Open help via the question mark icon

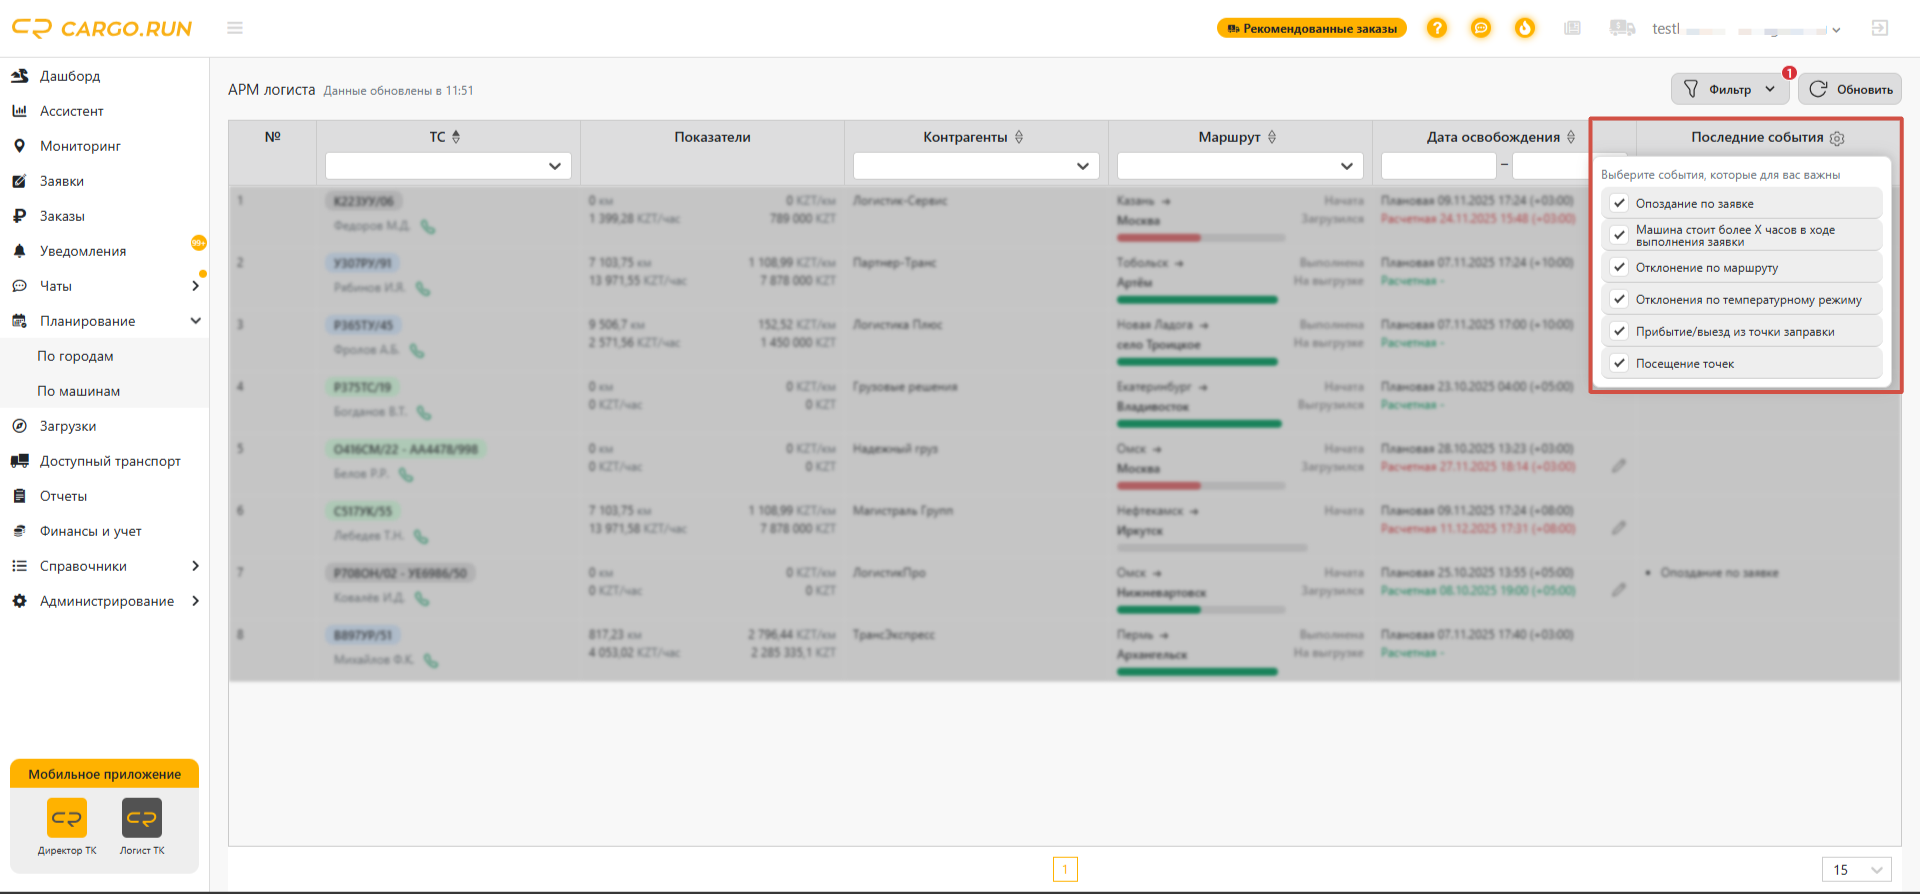pyautogui.click(x=1437, y=28)
